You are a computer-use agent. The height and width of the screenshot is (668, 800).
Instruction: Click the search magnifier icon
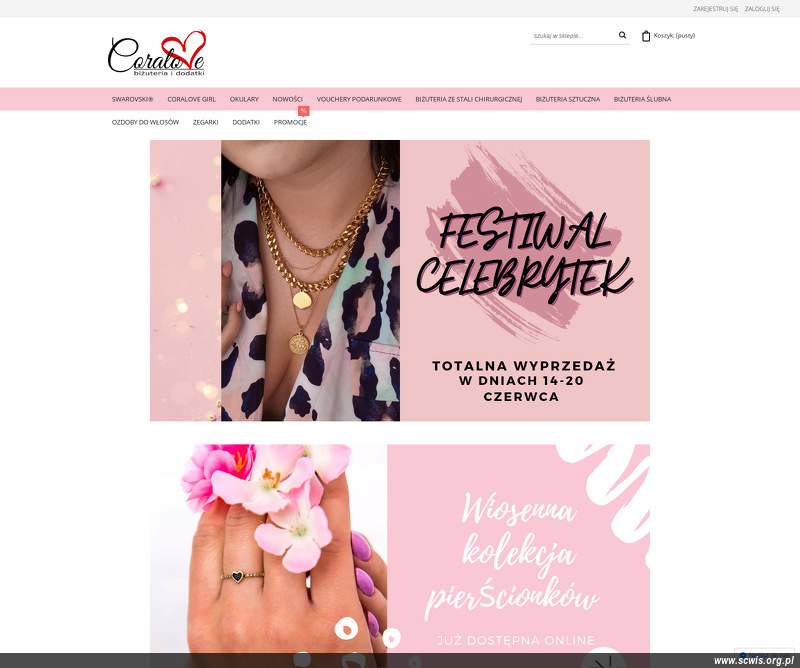[x=622, y=35]
